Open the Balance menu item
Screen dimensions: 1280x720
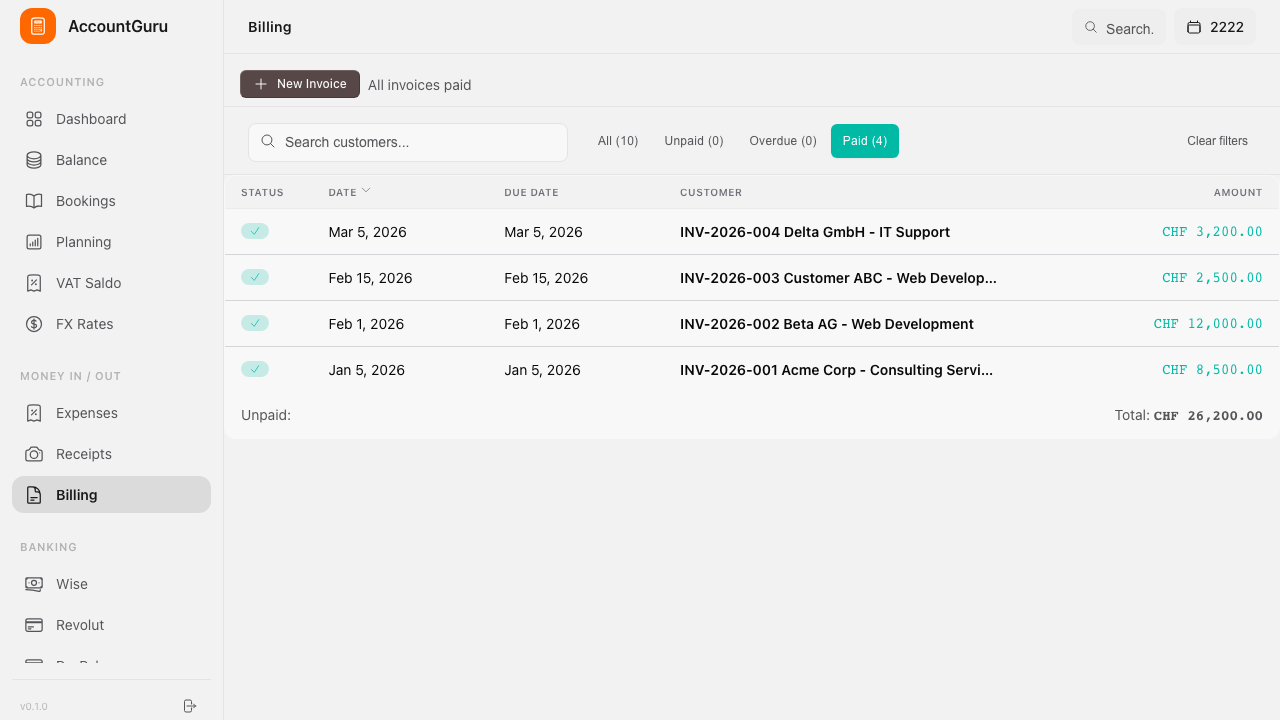[111, 160]
